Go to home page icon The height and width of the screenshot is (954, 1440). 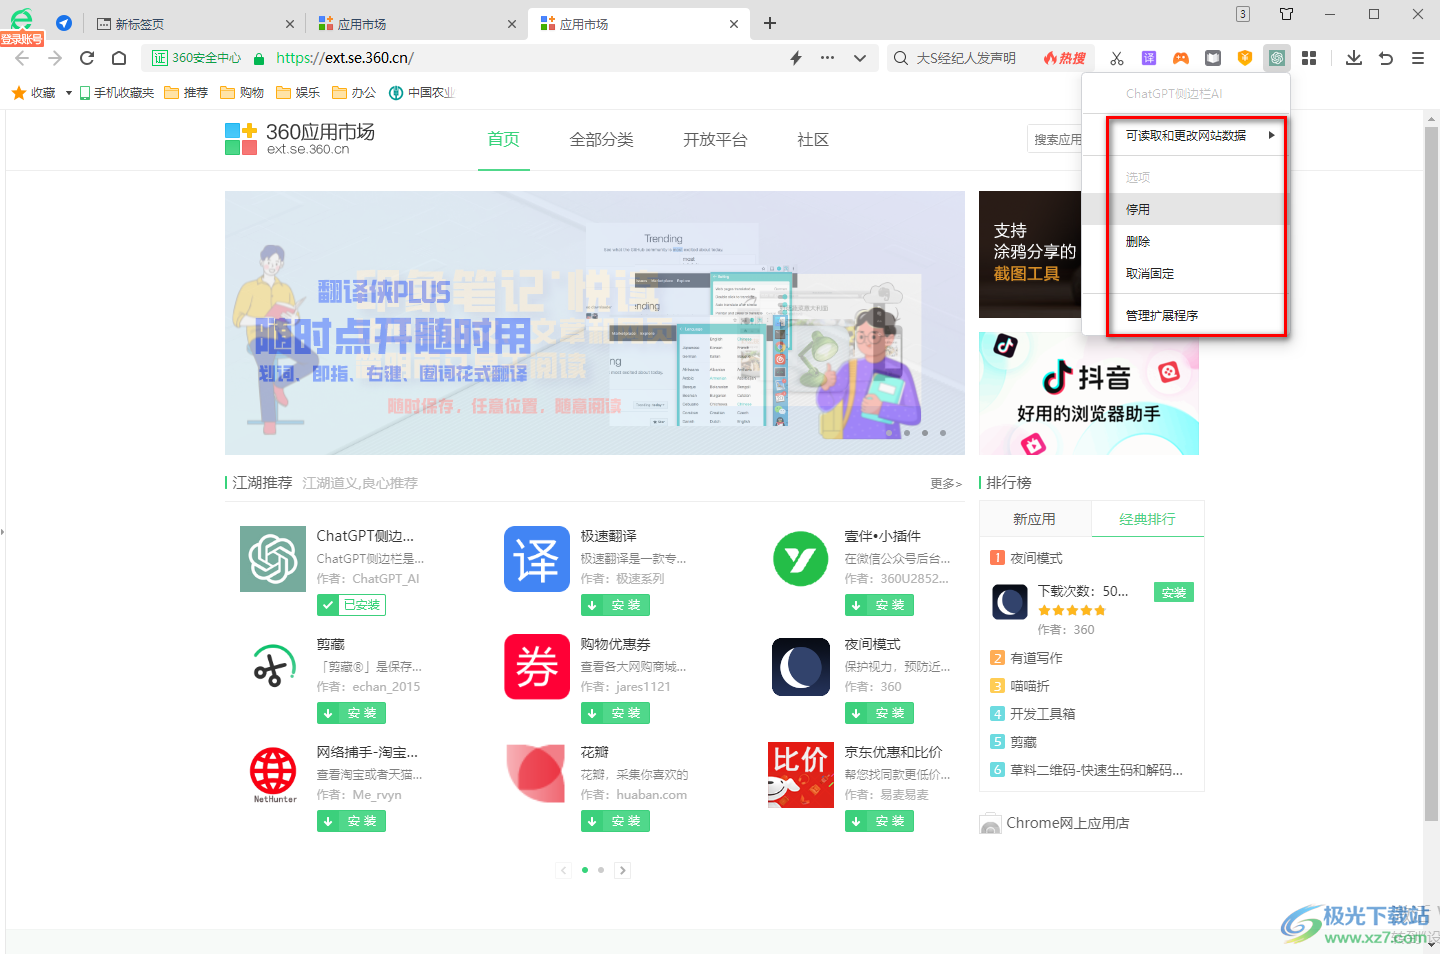119,58
